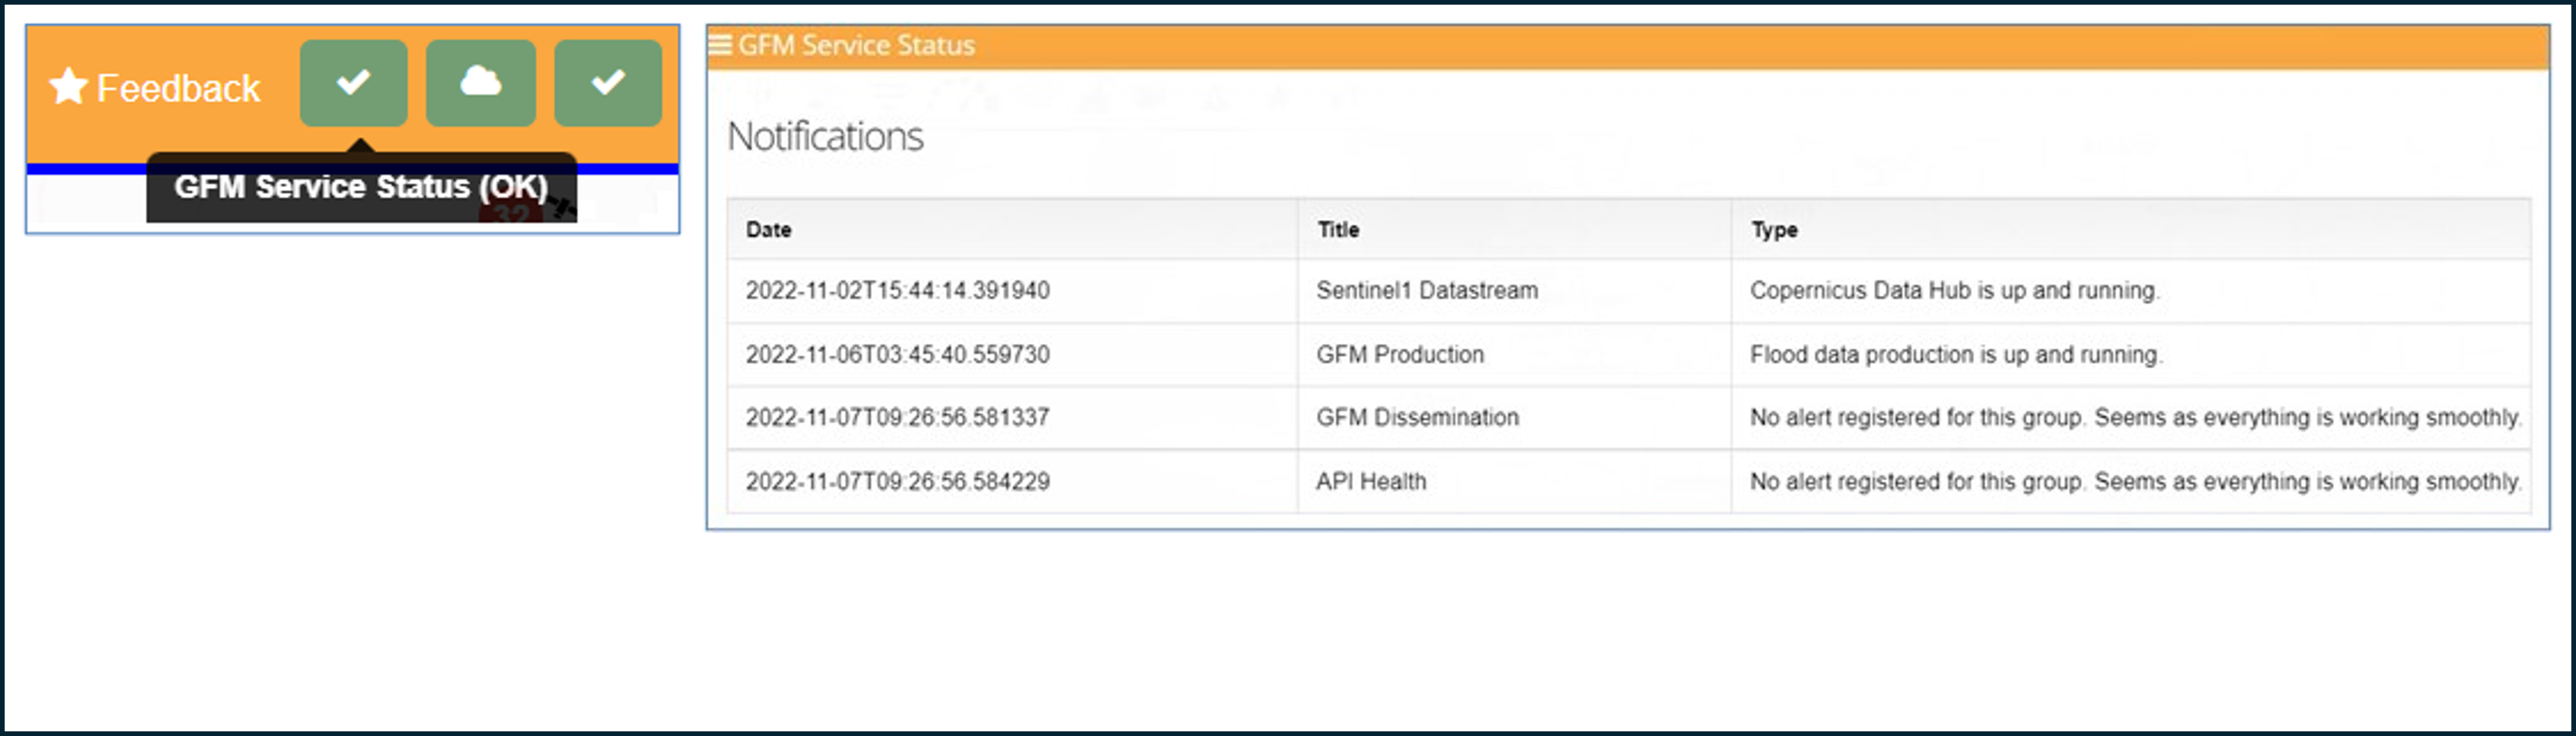Select the GFM Dissemination title cell

point(1417,418)
